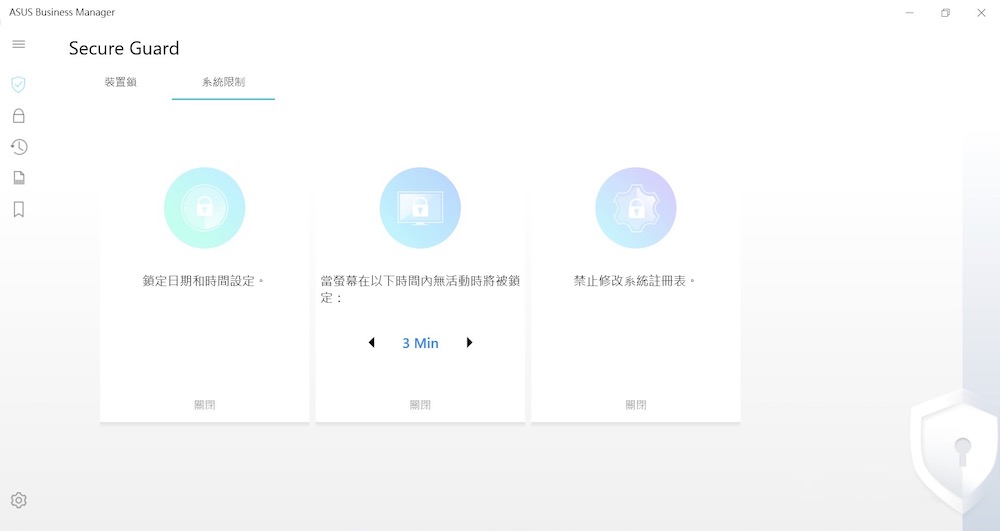Open the hamburger navigation menu
1000x531 pixels.
(18, 45)
